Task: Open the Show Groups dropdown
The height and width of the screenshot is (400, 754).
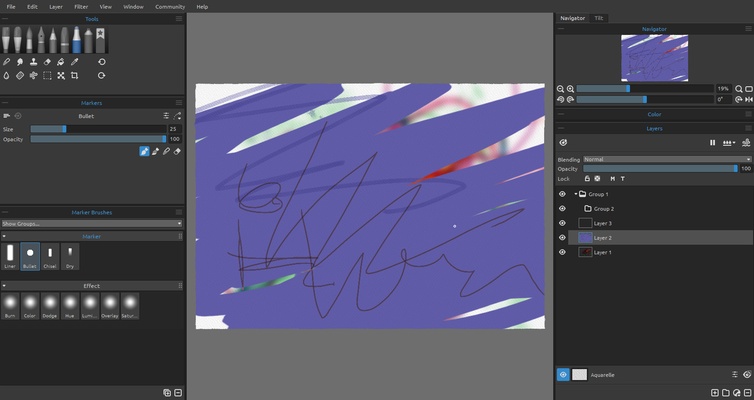Action: pyautogui.click(x=91, y=224)
